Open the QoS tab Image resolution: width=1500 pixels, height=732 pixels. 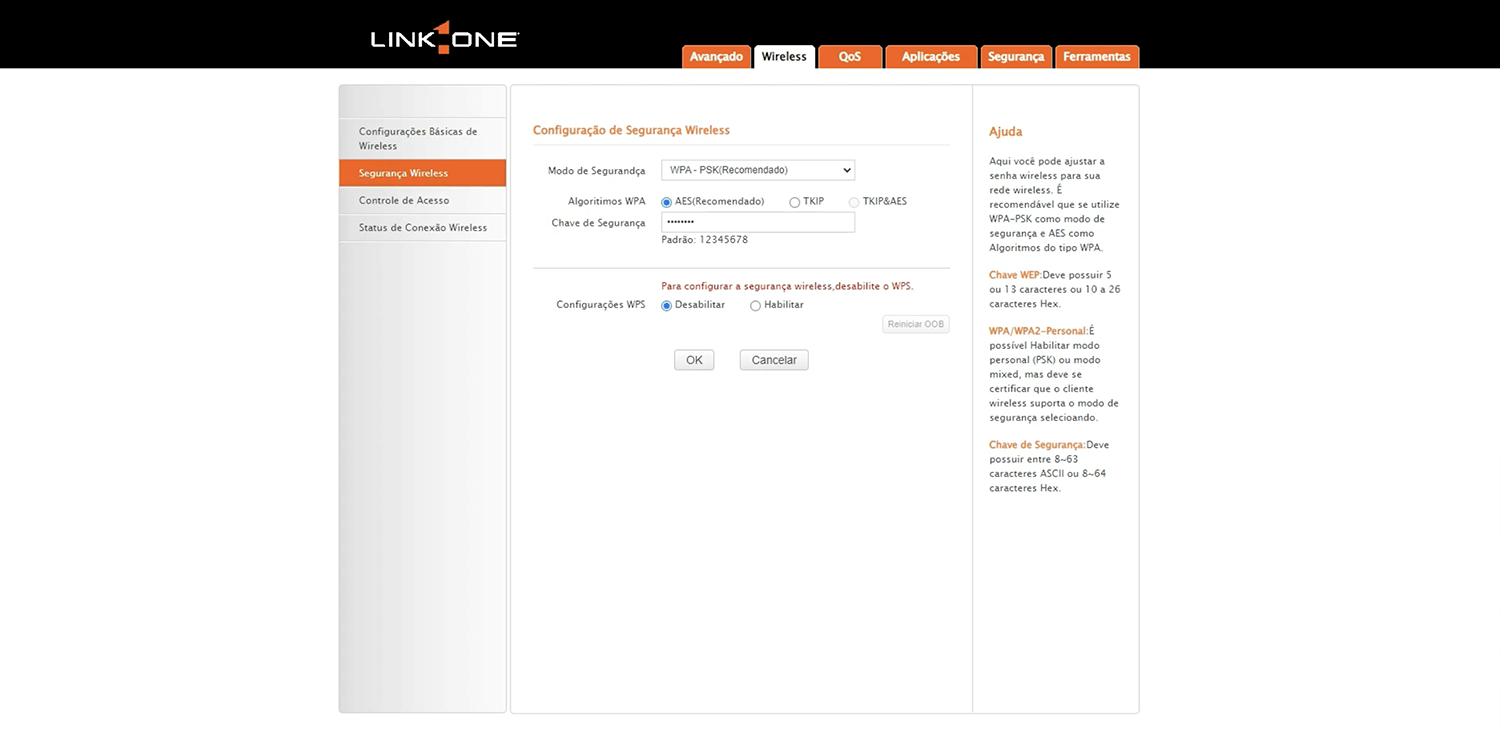(849, 57)
